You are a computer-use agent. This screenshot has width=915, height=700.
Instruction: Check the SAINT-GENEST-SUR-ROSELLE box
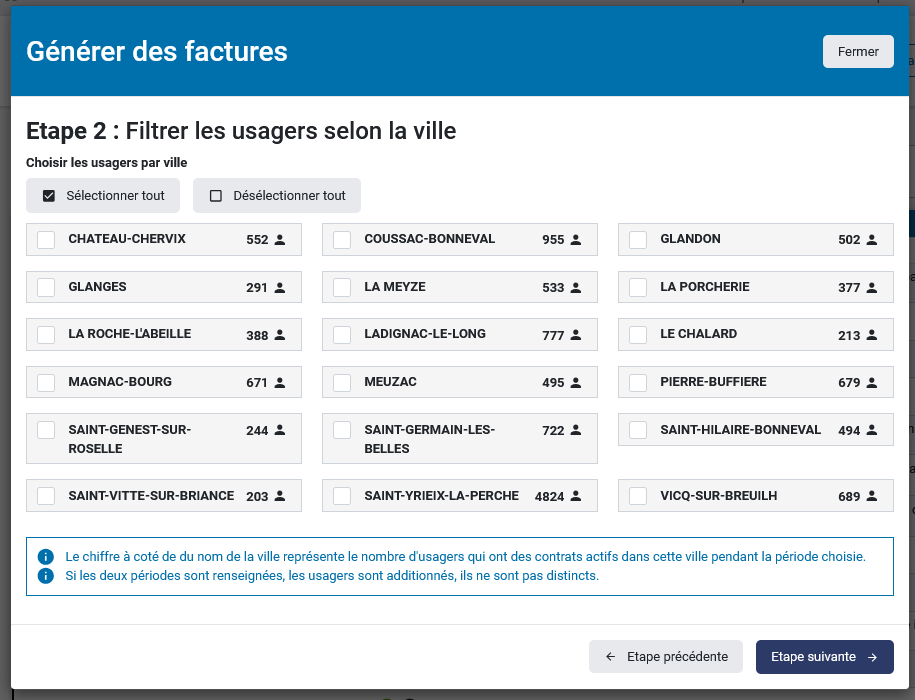point(46,431)
